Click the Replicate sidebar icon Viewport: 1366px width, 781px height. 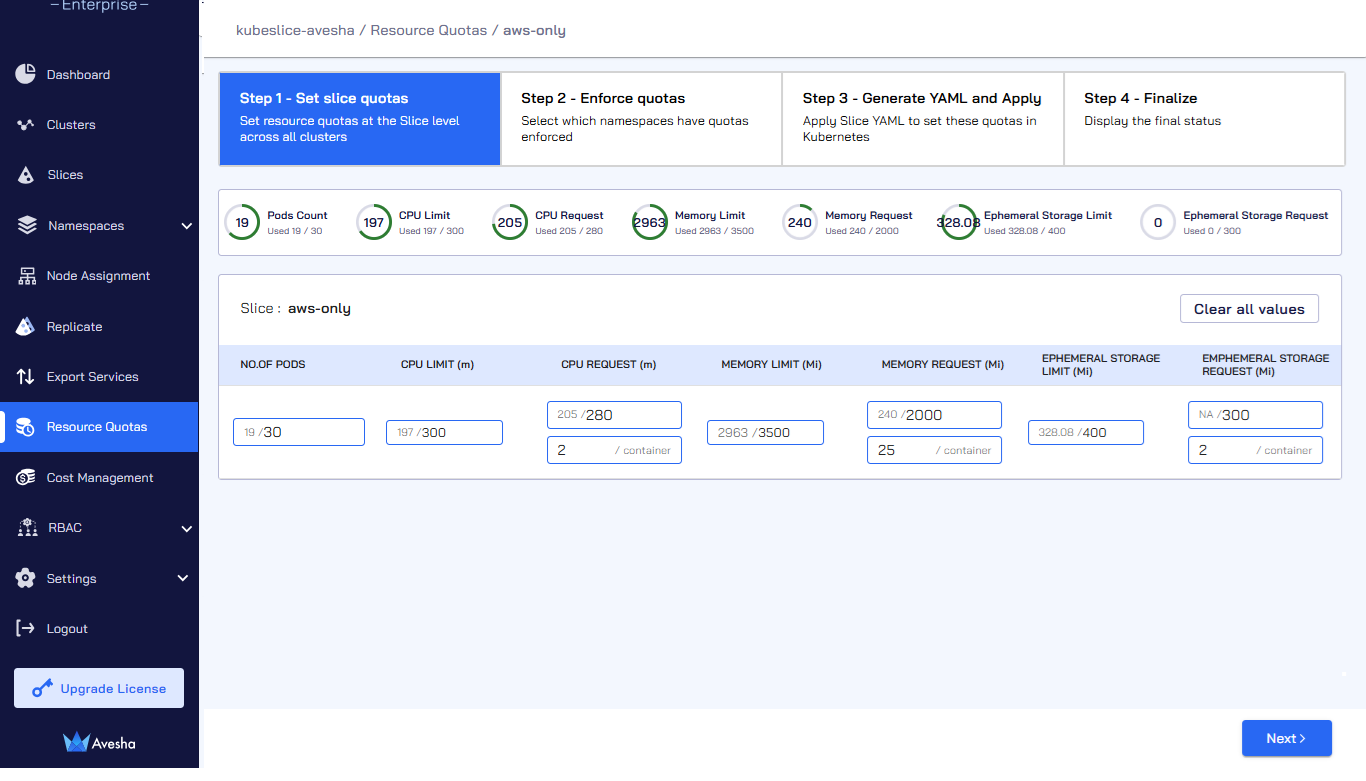27,326
